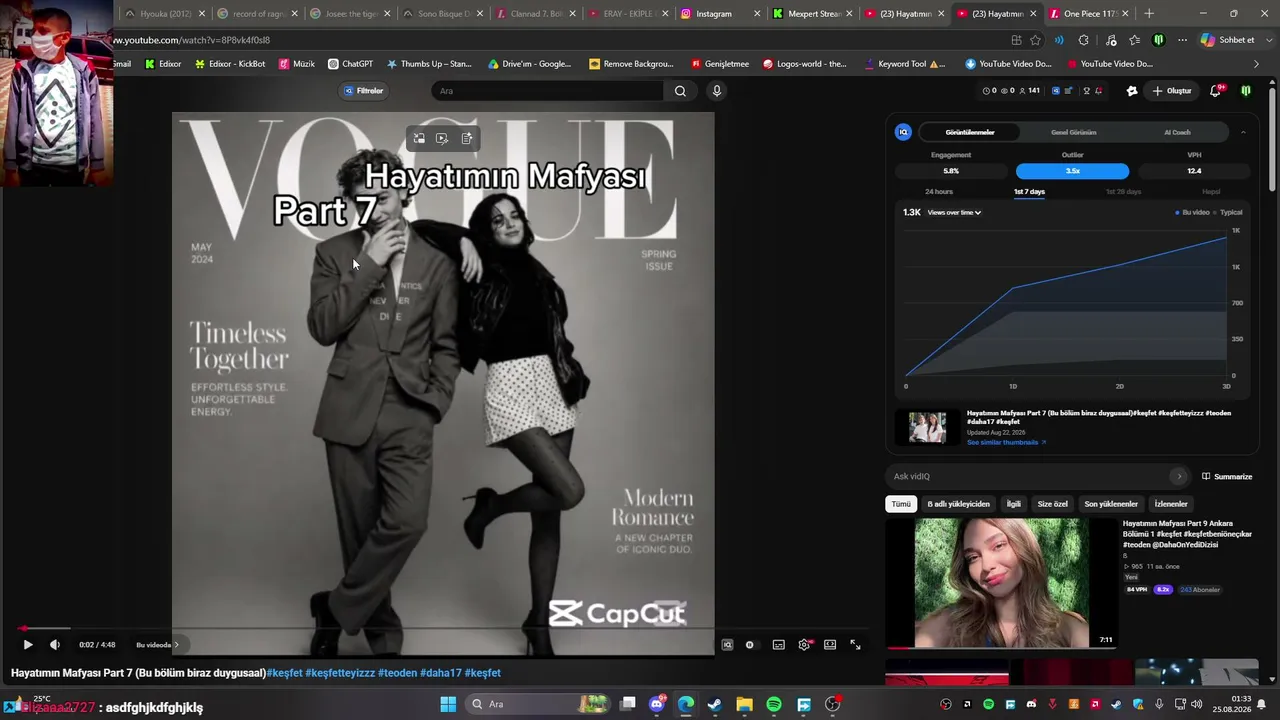Collapse the vidIQ stats panel chevron

[1243, 132]
